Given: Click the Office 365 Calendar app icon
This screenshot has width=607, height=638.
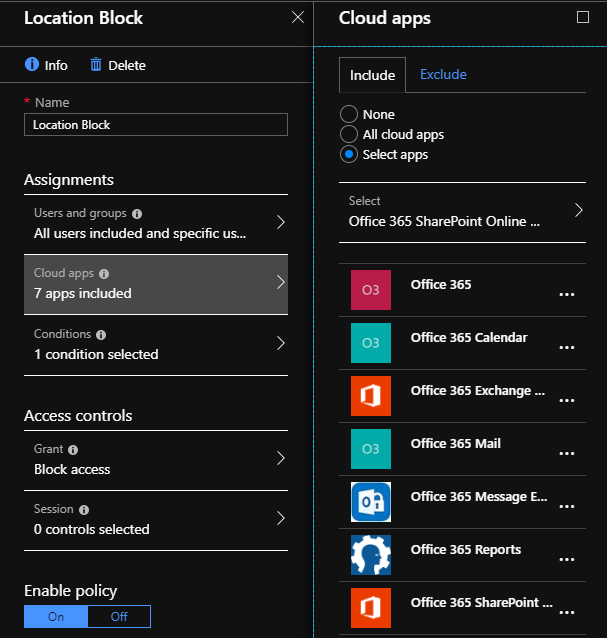Looking at the screenshot, I should [x=371, y=343].
